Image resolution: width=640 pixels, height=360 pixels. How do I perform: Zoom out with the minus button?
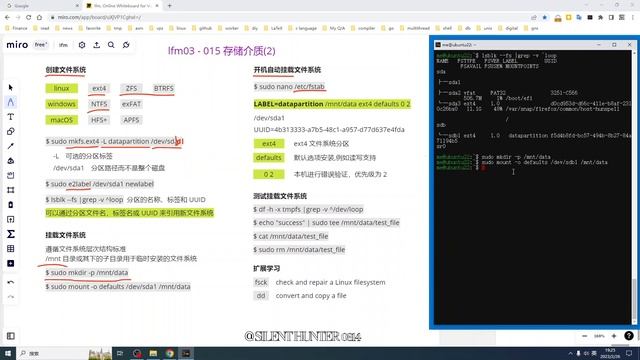pyautogui.click(x=584, y=336)
